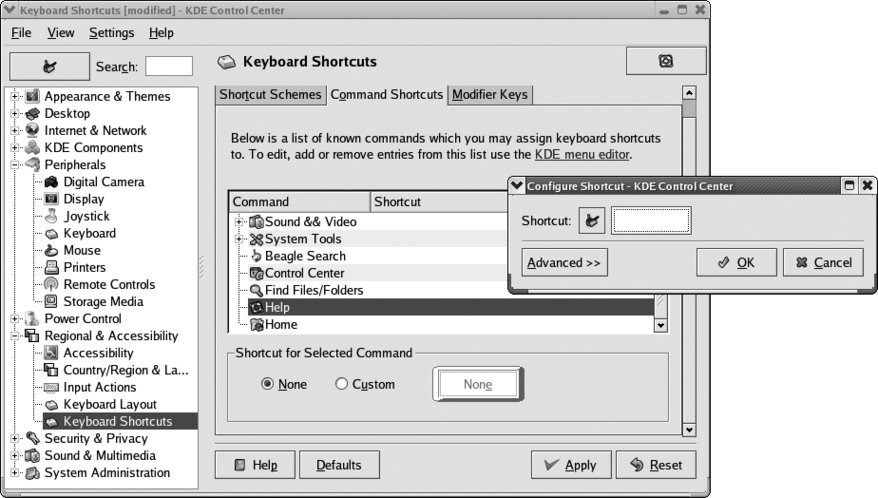Expand the KDE Components node
878x498 pixels.
15,147
